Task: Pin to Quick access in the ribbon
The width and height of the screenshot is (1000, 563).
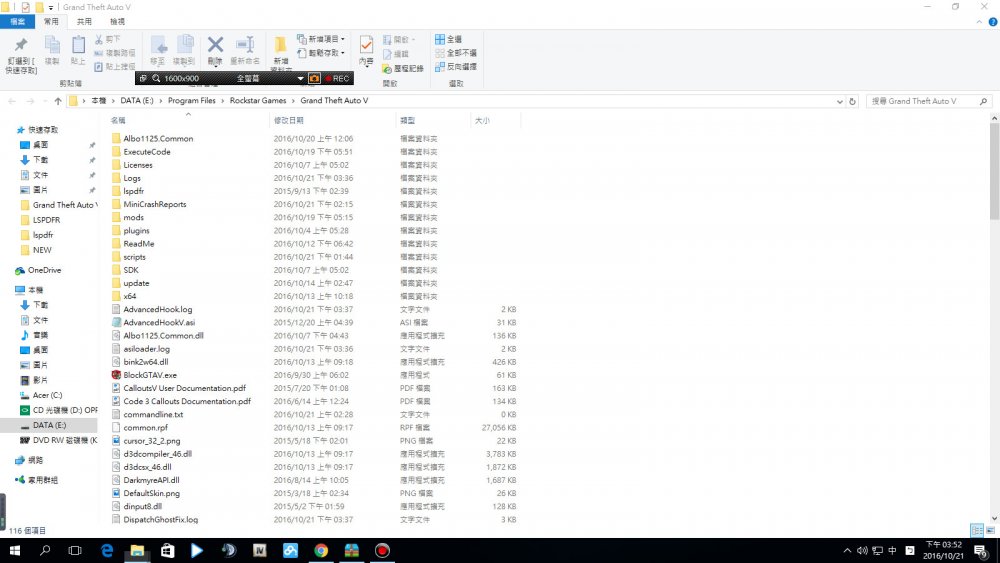Action: coord(21,53)
